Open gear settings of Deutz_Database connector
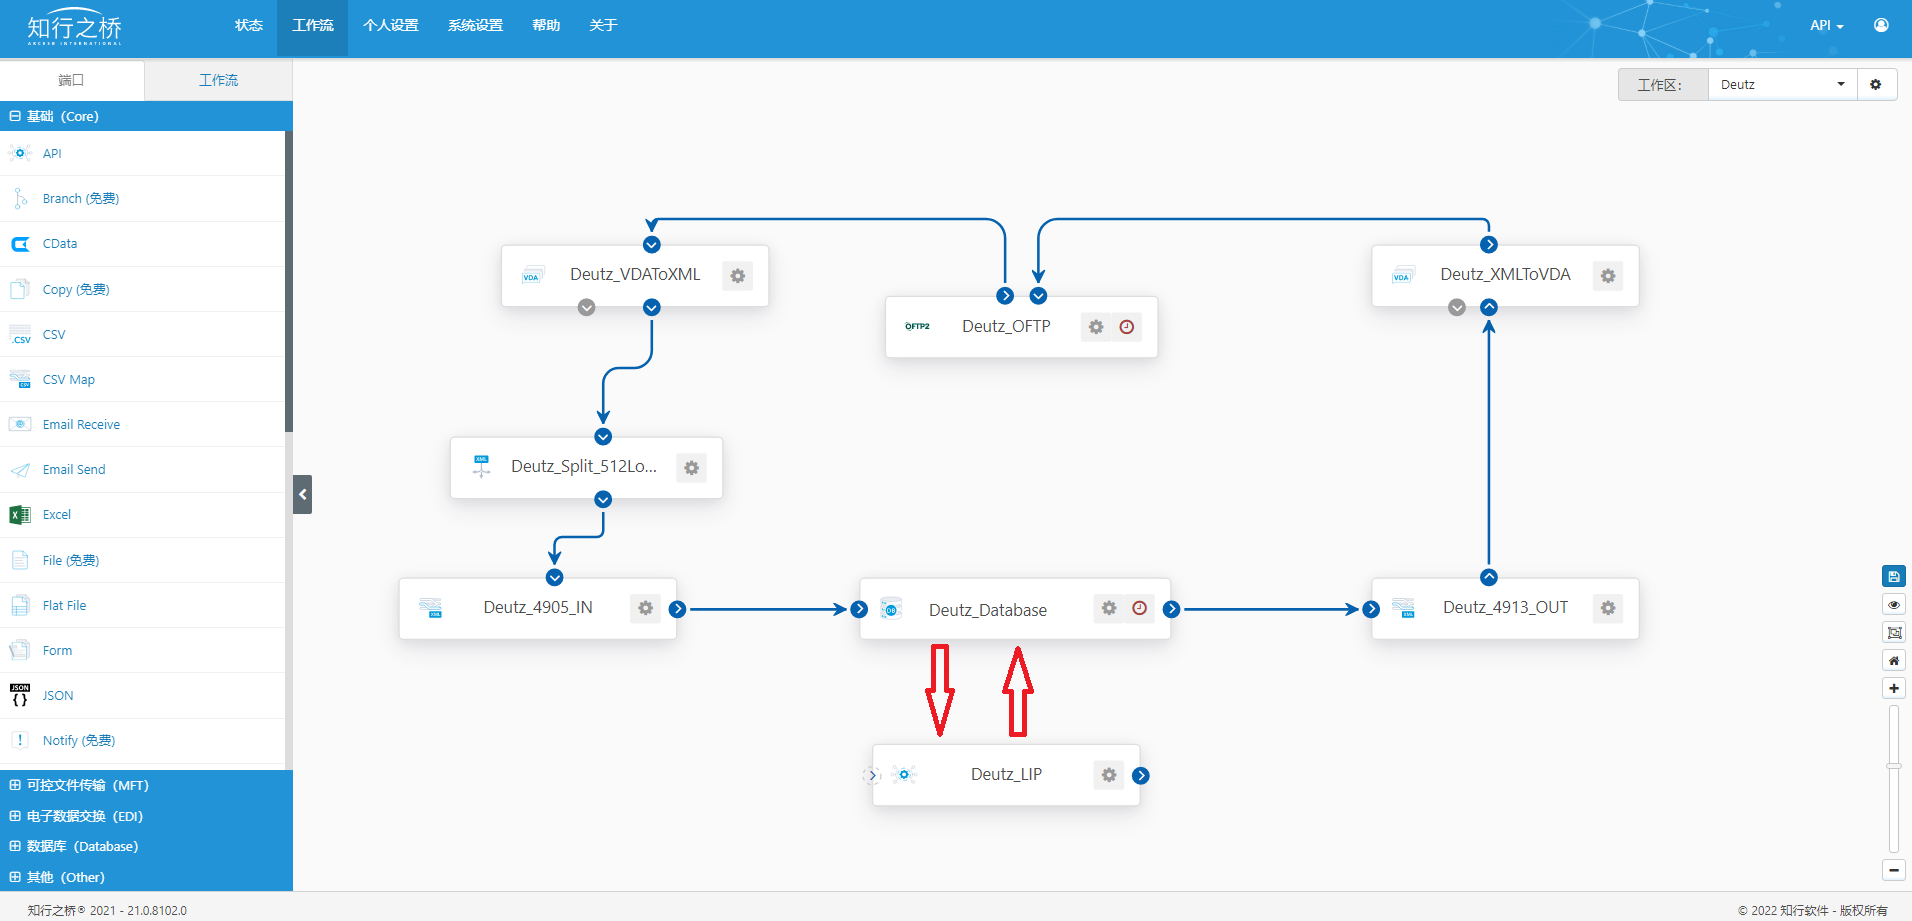The image size is (1912, 921). pos(1109,608)
